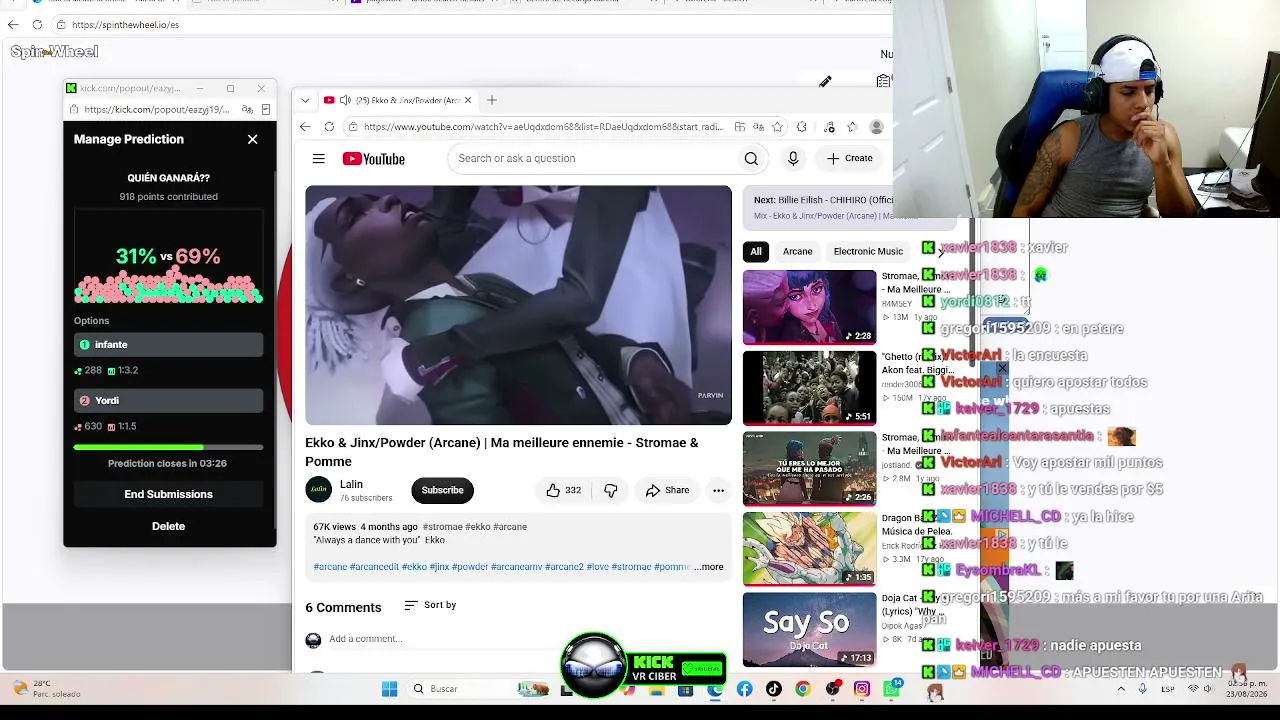Click the pencil edit icon on SpinWheel page
The height and width of the screenshot is (720, 1280).
tap(825, 82)
